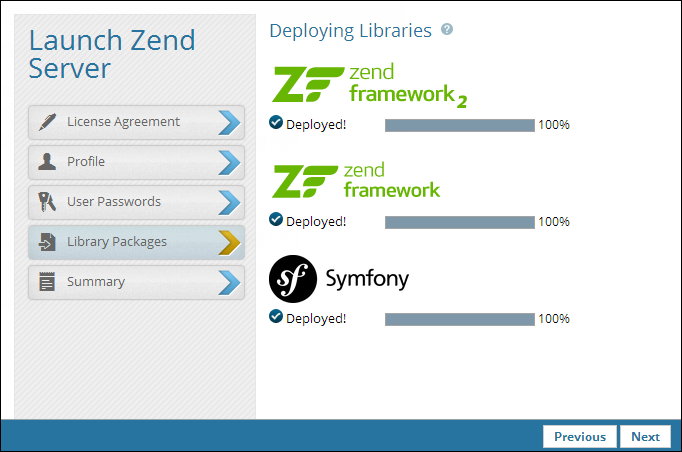Viewport: 682px width, 452px height.
Task: Click the Symfony deployment progress bar
Action: click(460, 319)
